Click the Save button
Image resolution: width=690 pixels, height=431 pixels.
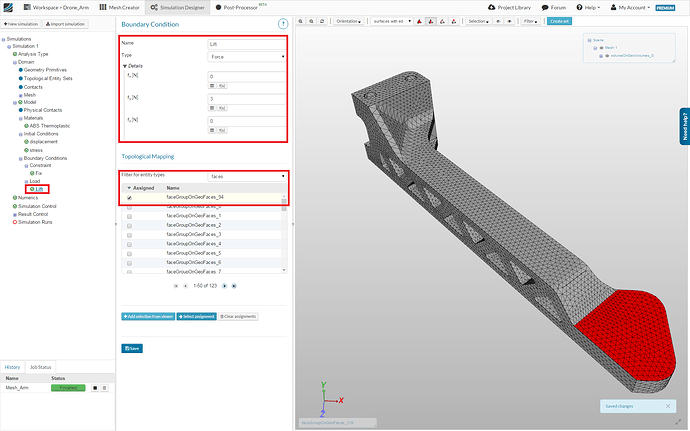[132, 348]
